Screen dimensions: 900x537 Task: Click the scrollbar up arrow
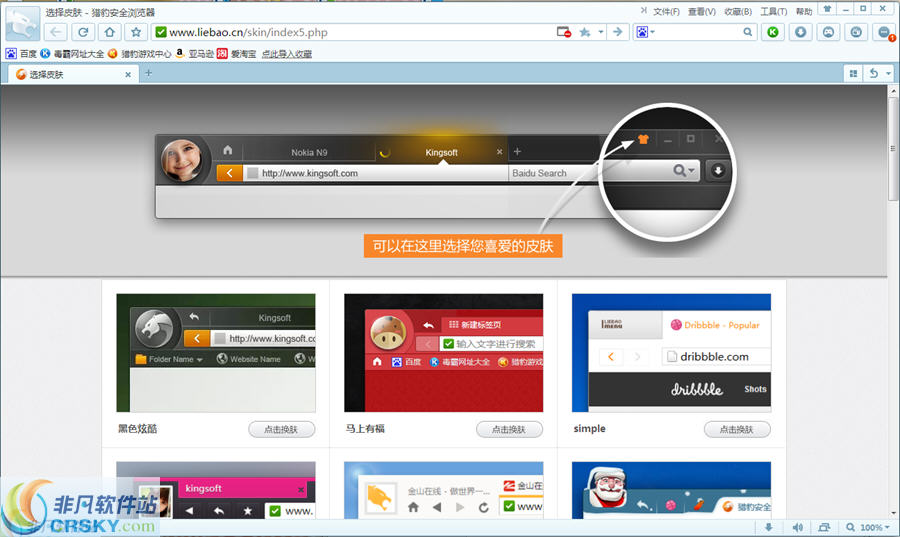[894, 90]
